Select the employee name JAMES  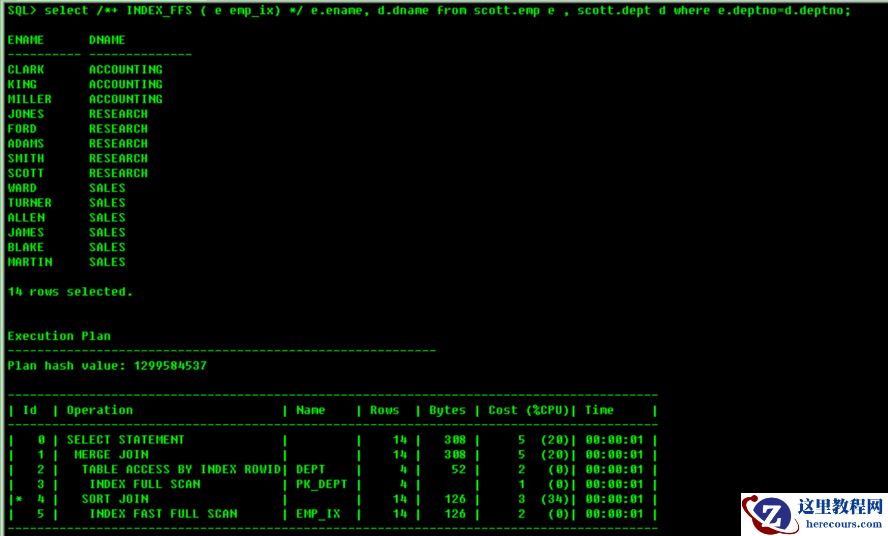tap(25, 232)
